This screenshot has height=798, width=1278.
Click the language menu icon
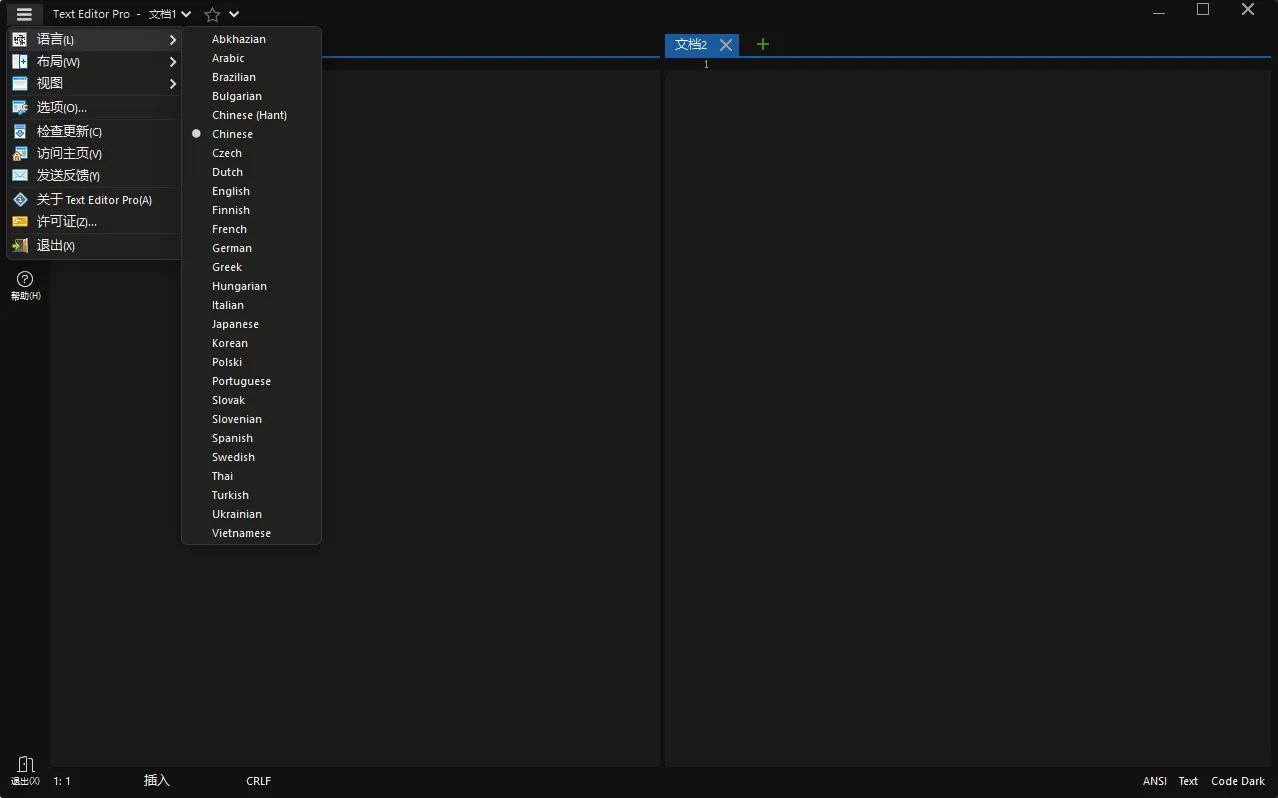pyautogui.click(x=20, y=39)
